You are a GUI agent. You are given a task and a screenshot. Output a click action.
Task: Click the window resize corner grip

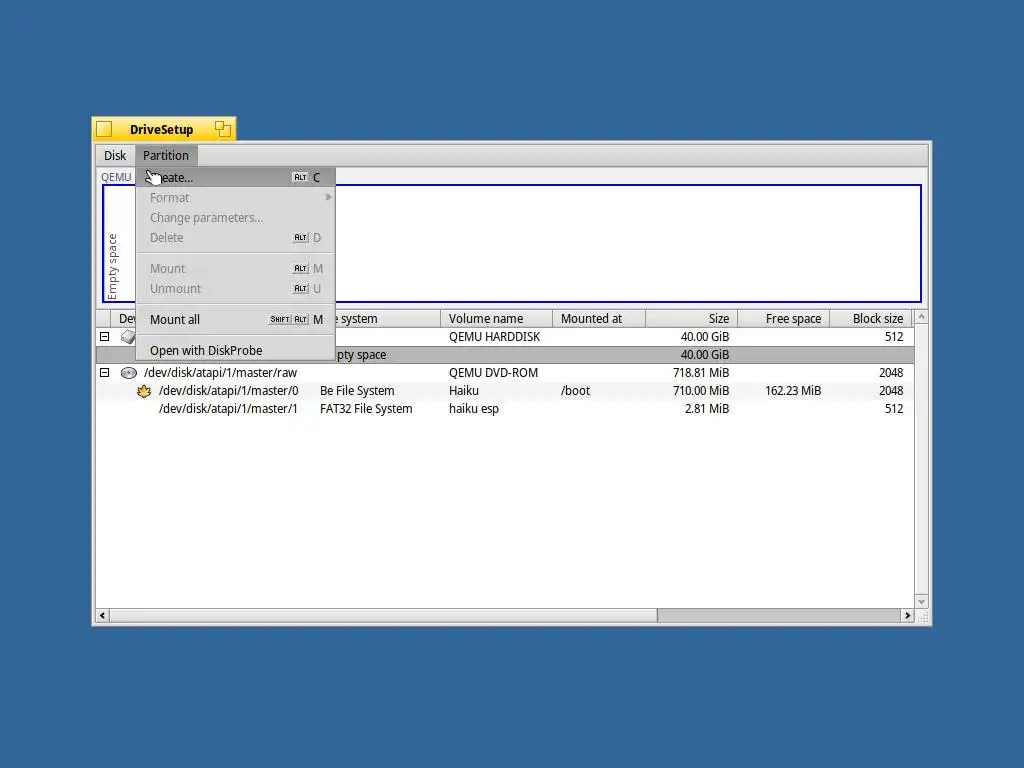tap(922, 616)
